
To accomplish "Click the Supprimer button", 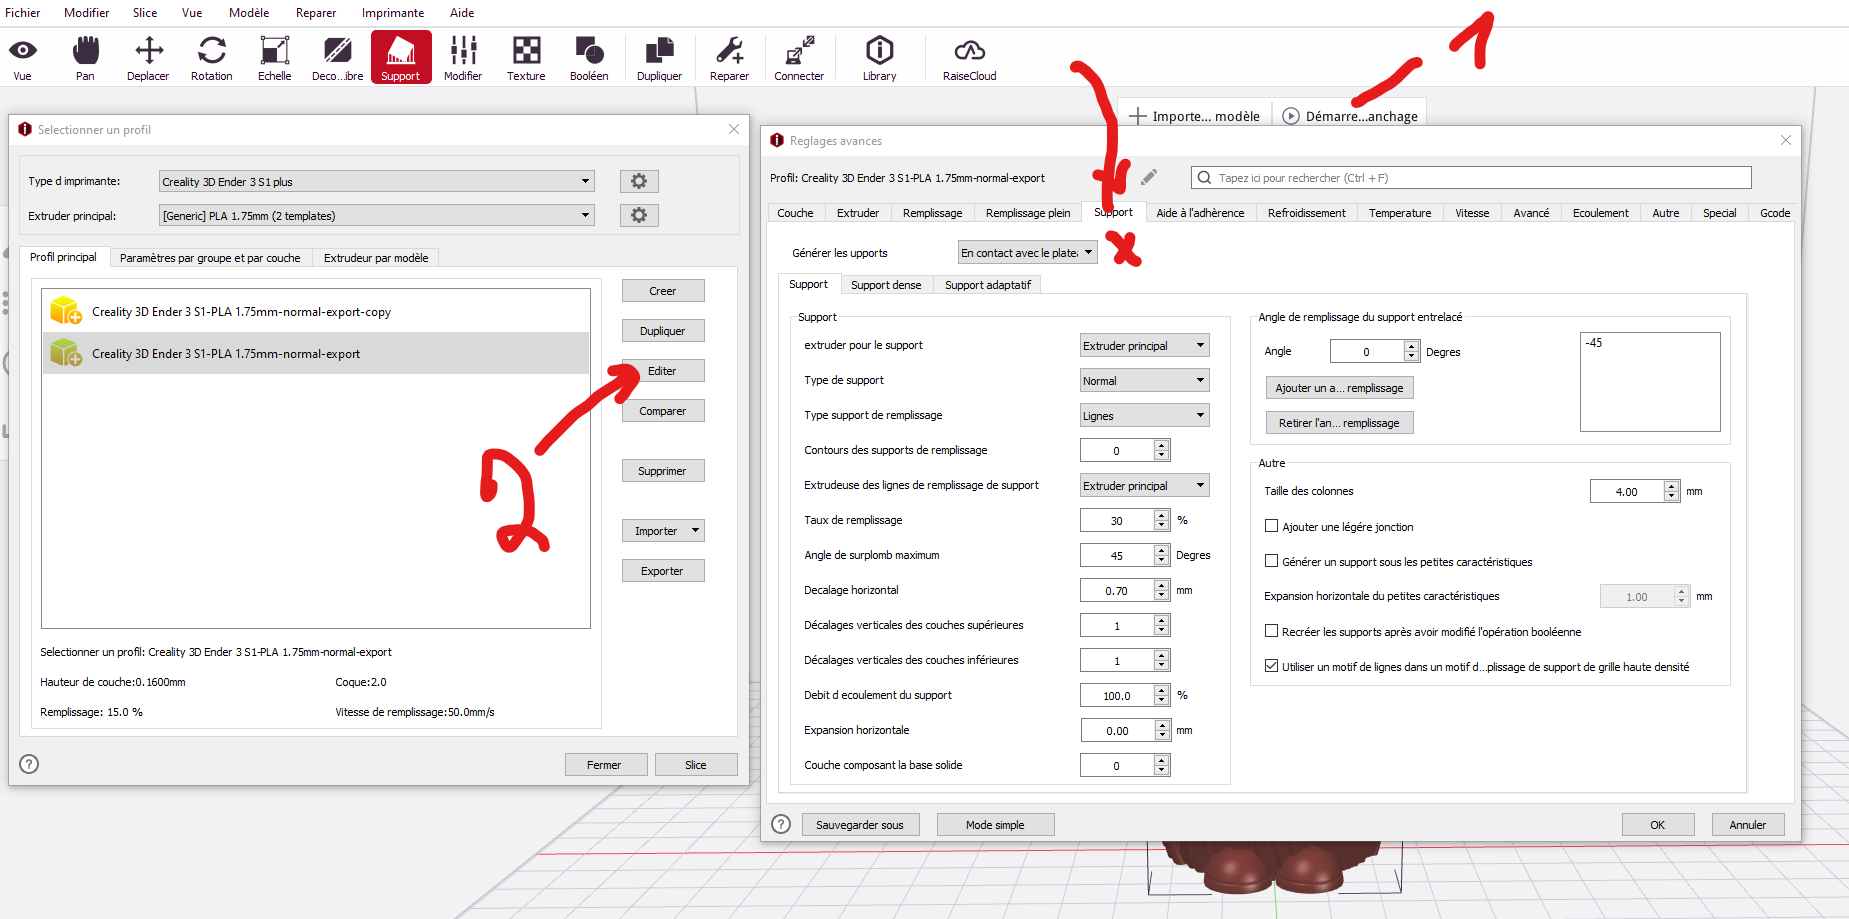I will click(x=663, y=471).
